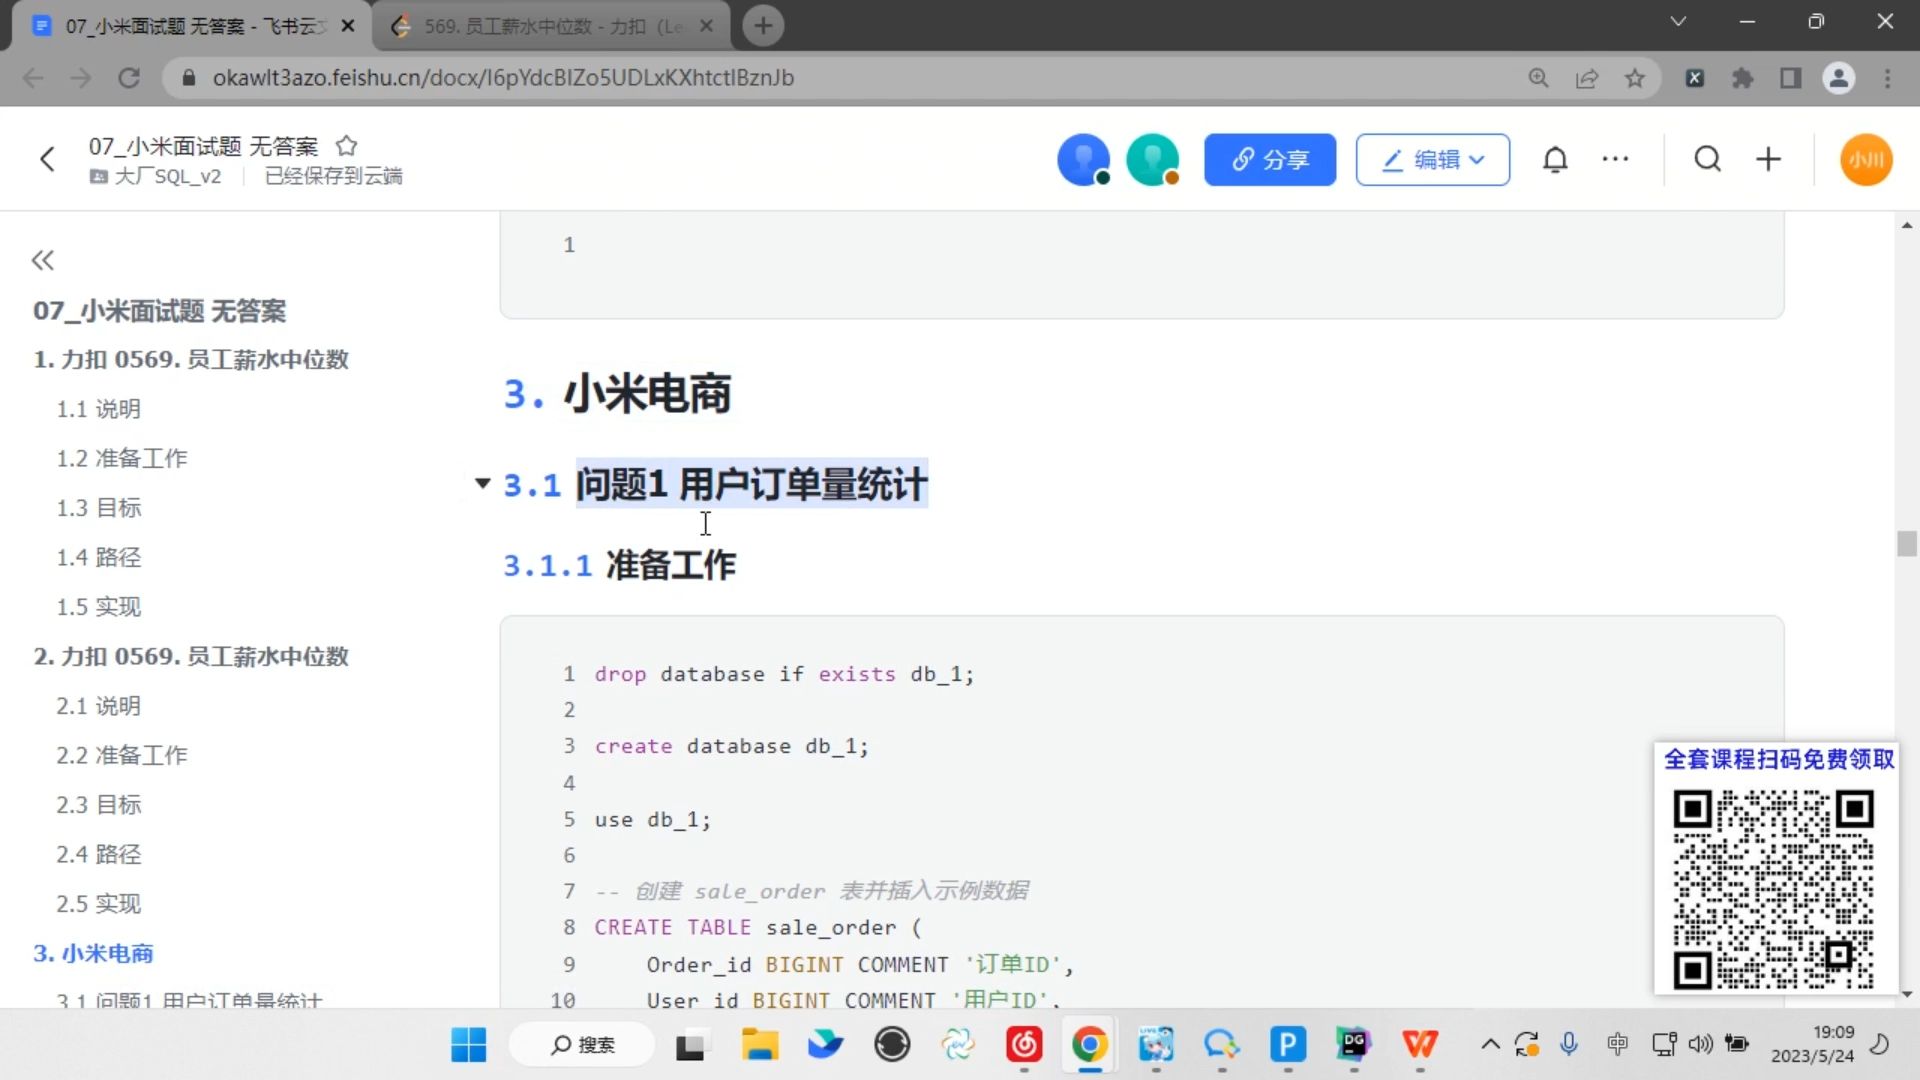Jump to outline item 2.5 实现
This screenshot has width=1920, height=1080.
click(x=98, y=904)
